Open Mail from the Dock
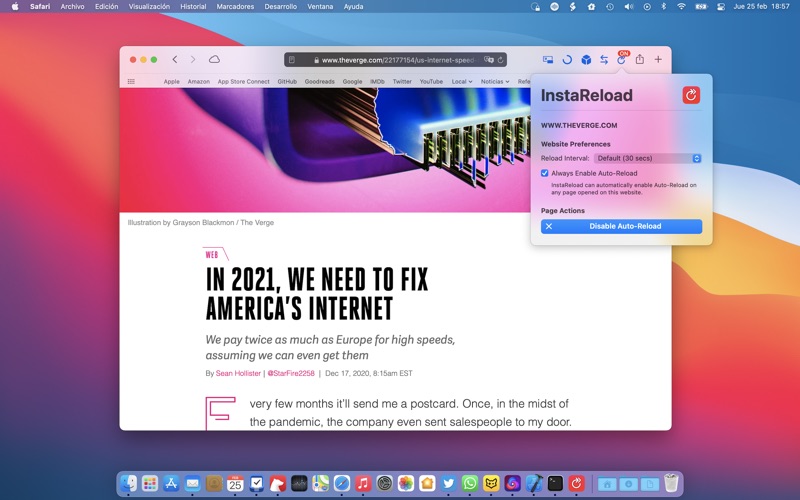800x500 pixels. pyautogui.click(x=192, y=483)
